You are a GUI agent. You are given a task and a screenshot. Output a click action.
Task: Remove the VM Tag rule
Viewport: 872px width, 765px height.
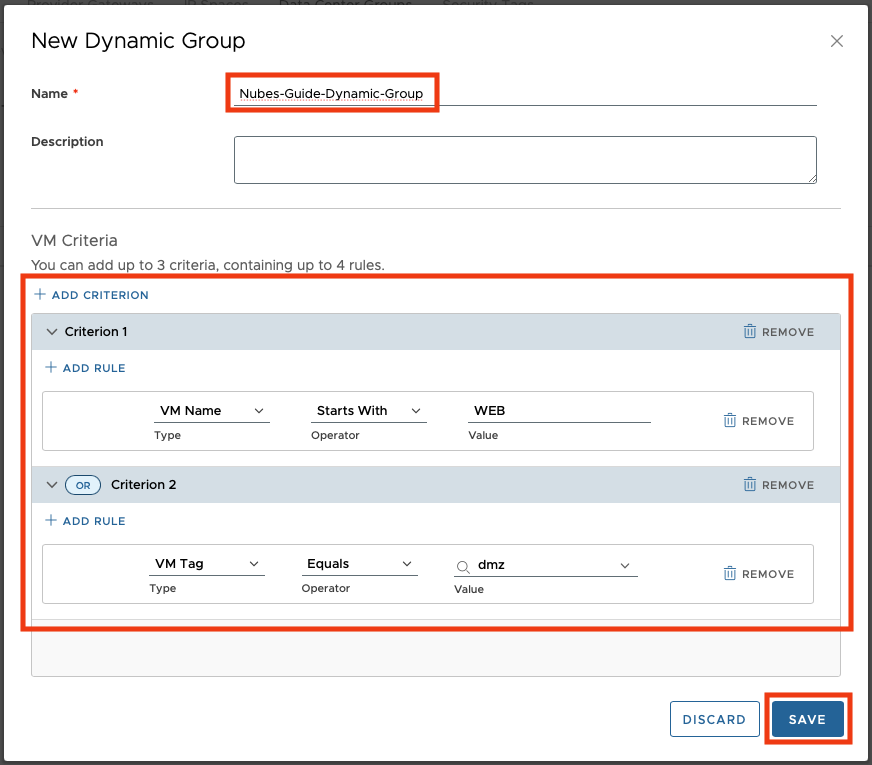(x=759, y=574)
